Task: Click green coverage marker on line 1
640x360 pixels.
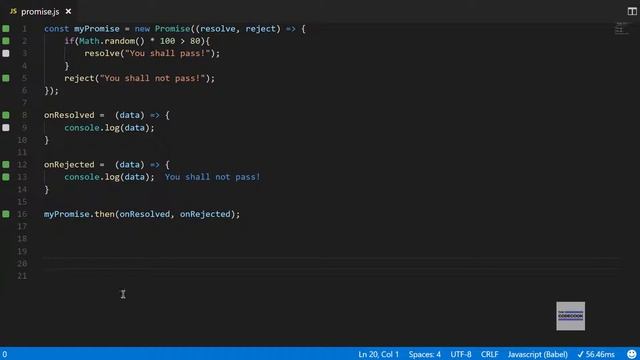Action: pos(6,29)
